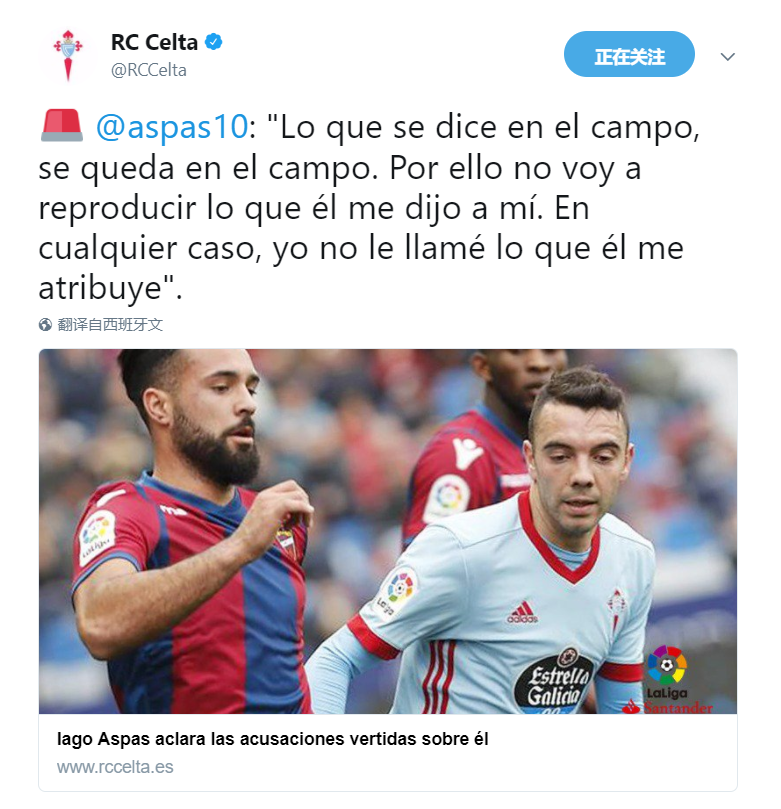The width and height of the screenshot is (781, 809).
Task: Open the RC Celta crest avatar
Action: [x=68, y=56]
